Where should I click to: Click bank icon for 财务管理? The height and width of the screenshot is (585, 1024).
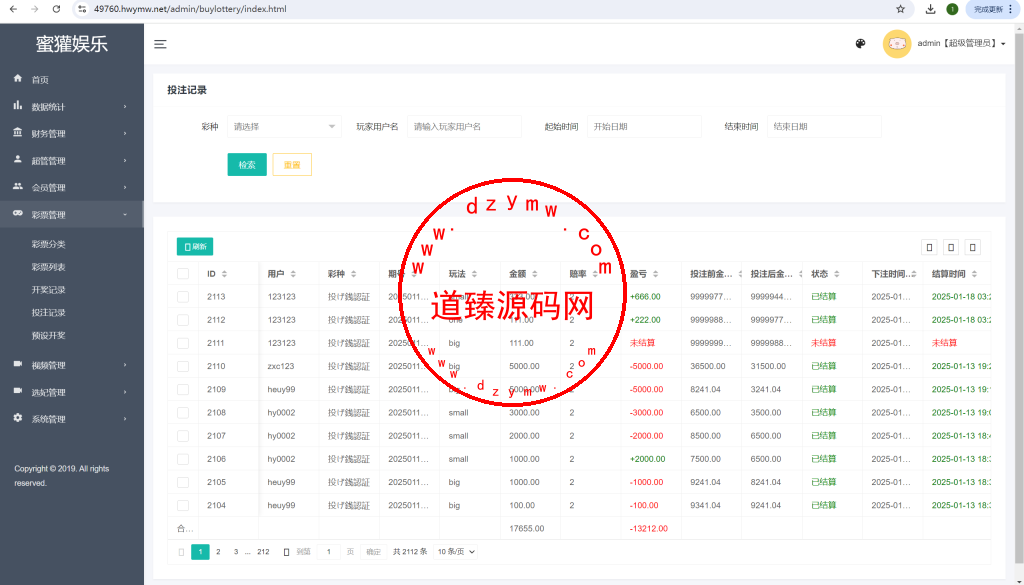(18, 133)
